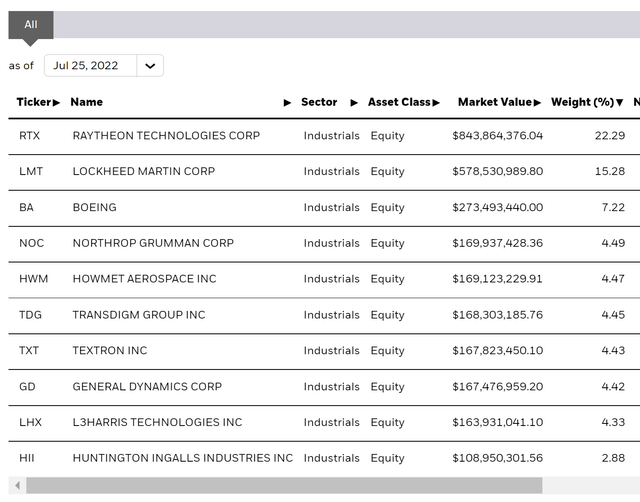
Task: Sort by the Asset Class column arrow
Action: coord(436,103)
